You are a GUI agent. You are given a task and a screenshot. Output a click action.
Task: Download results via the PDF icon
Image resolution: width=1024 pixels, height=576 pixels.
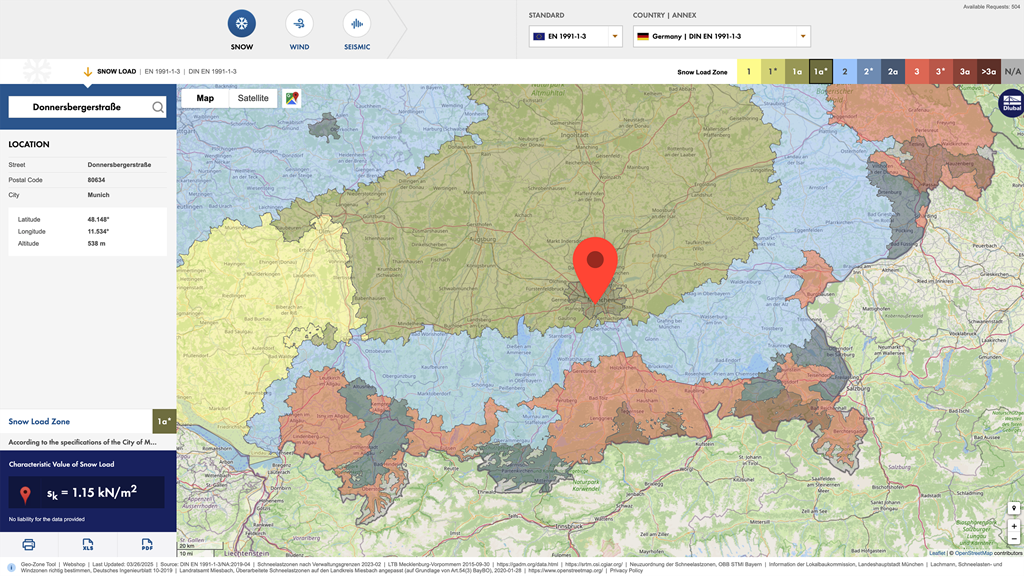pyautogui.click(x=146, y=544)
